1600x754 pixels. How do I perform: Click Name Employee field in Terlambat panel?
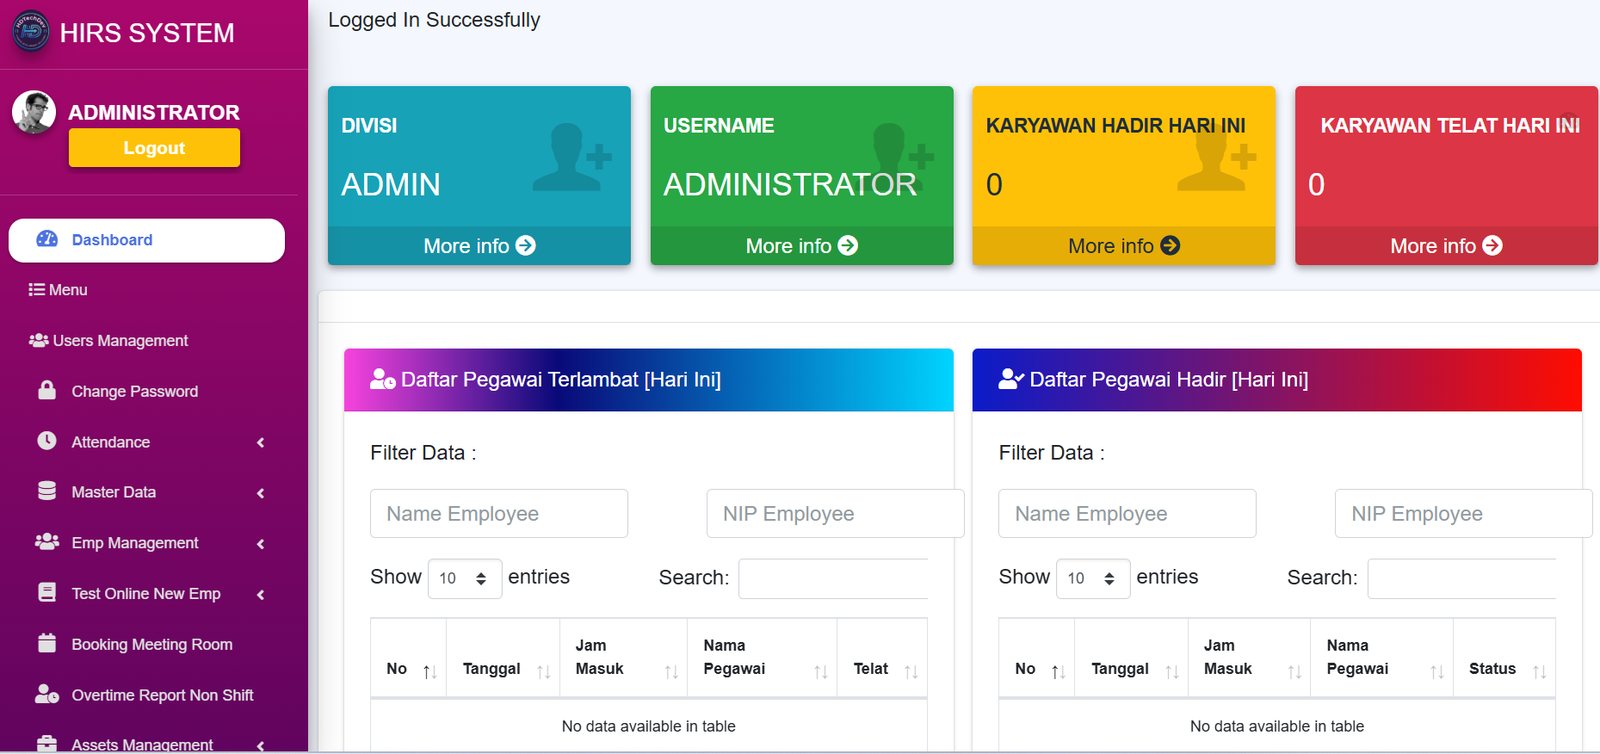(x=499, y=514)
